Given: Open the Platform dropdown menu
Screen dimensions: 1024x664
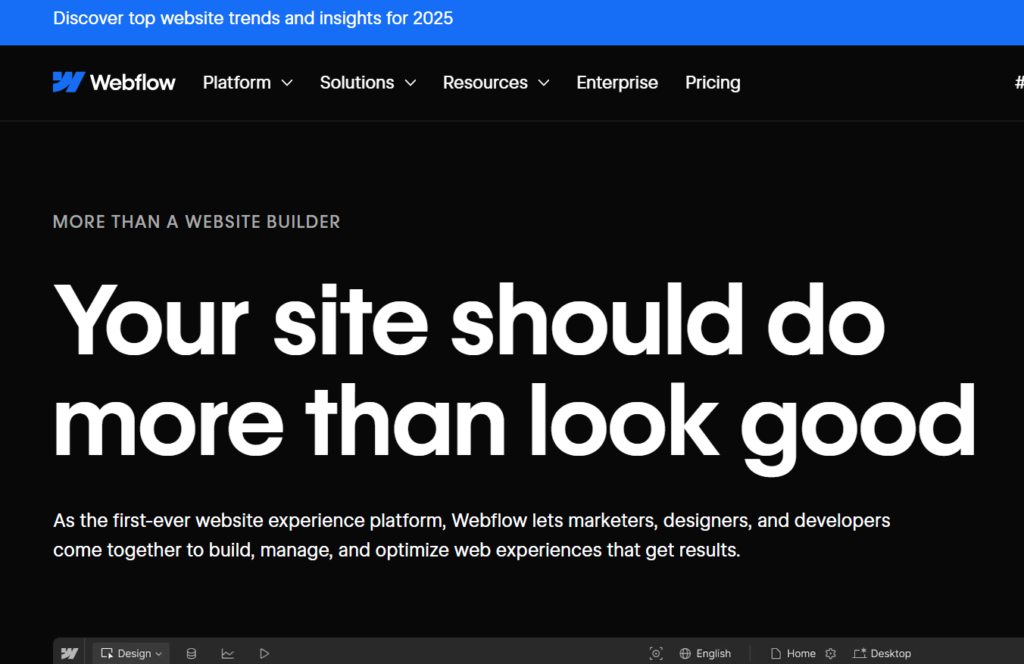Looking at the screenshot, I should (x=248, y=83).
